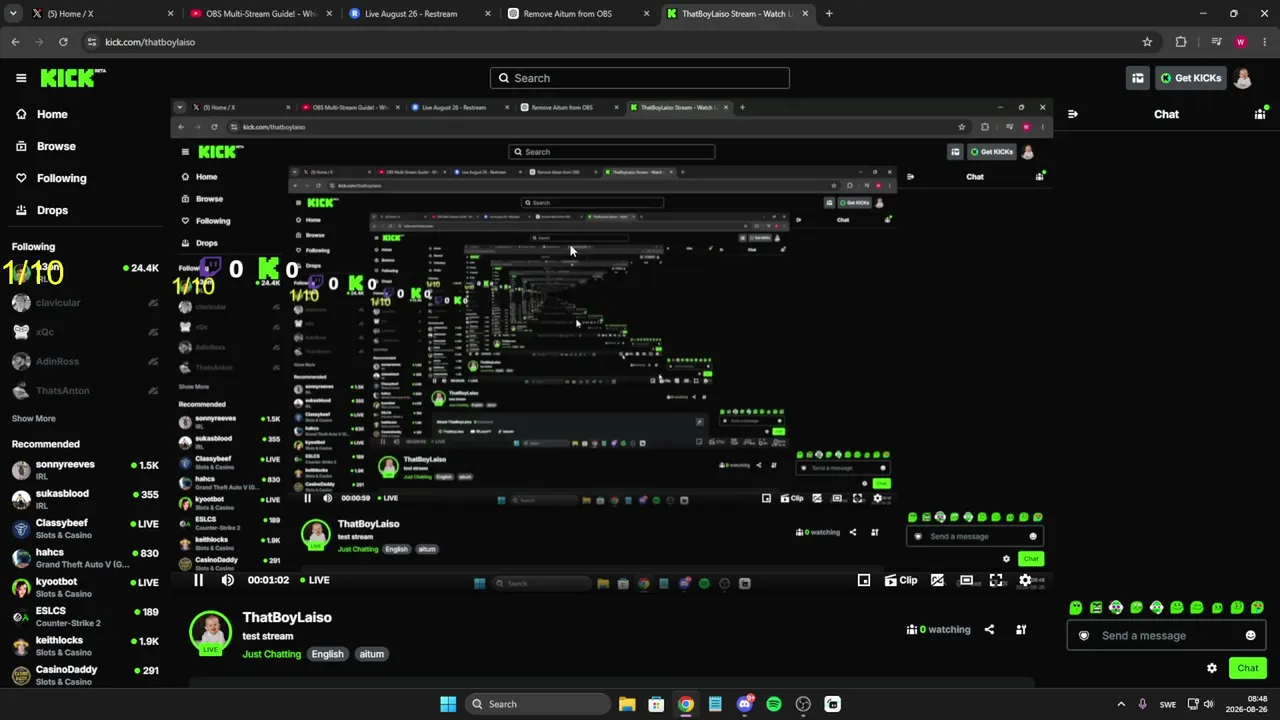Expand Following list with Show More
Viewport: 1280px width, 720px height.
(33, 419)
